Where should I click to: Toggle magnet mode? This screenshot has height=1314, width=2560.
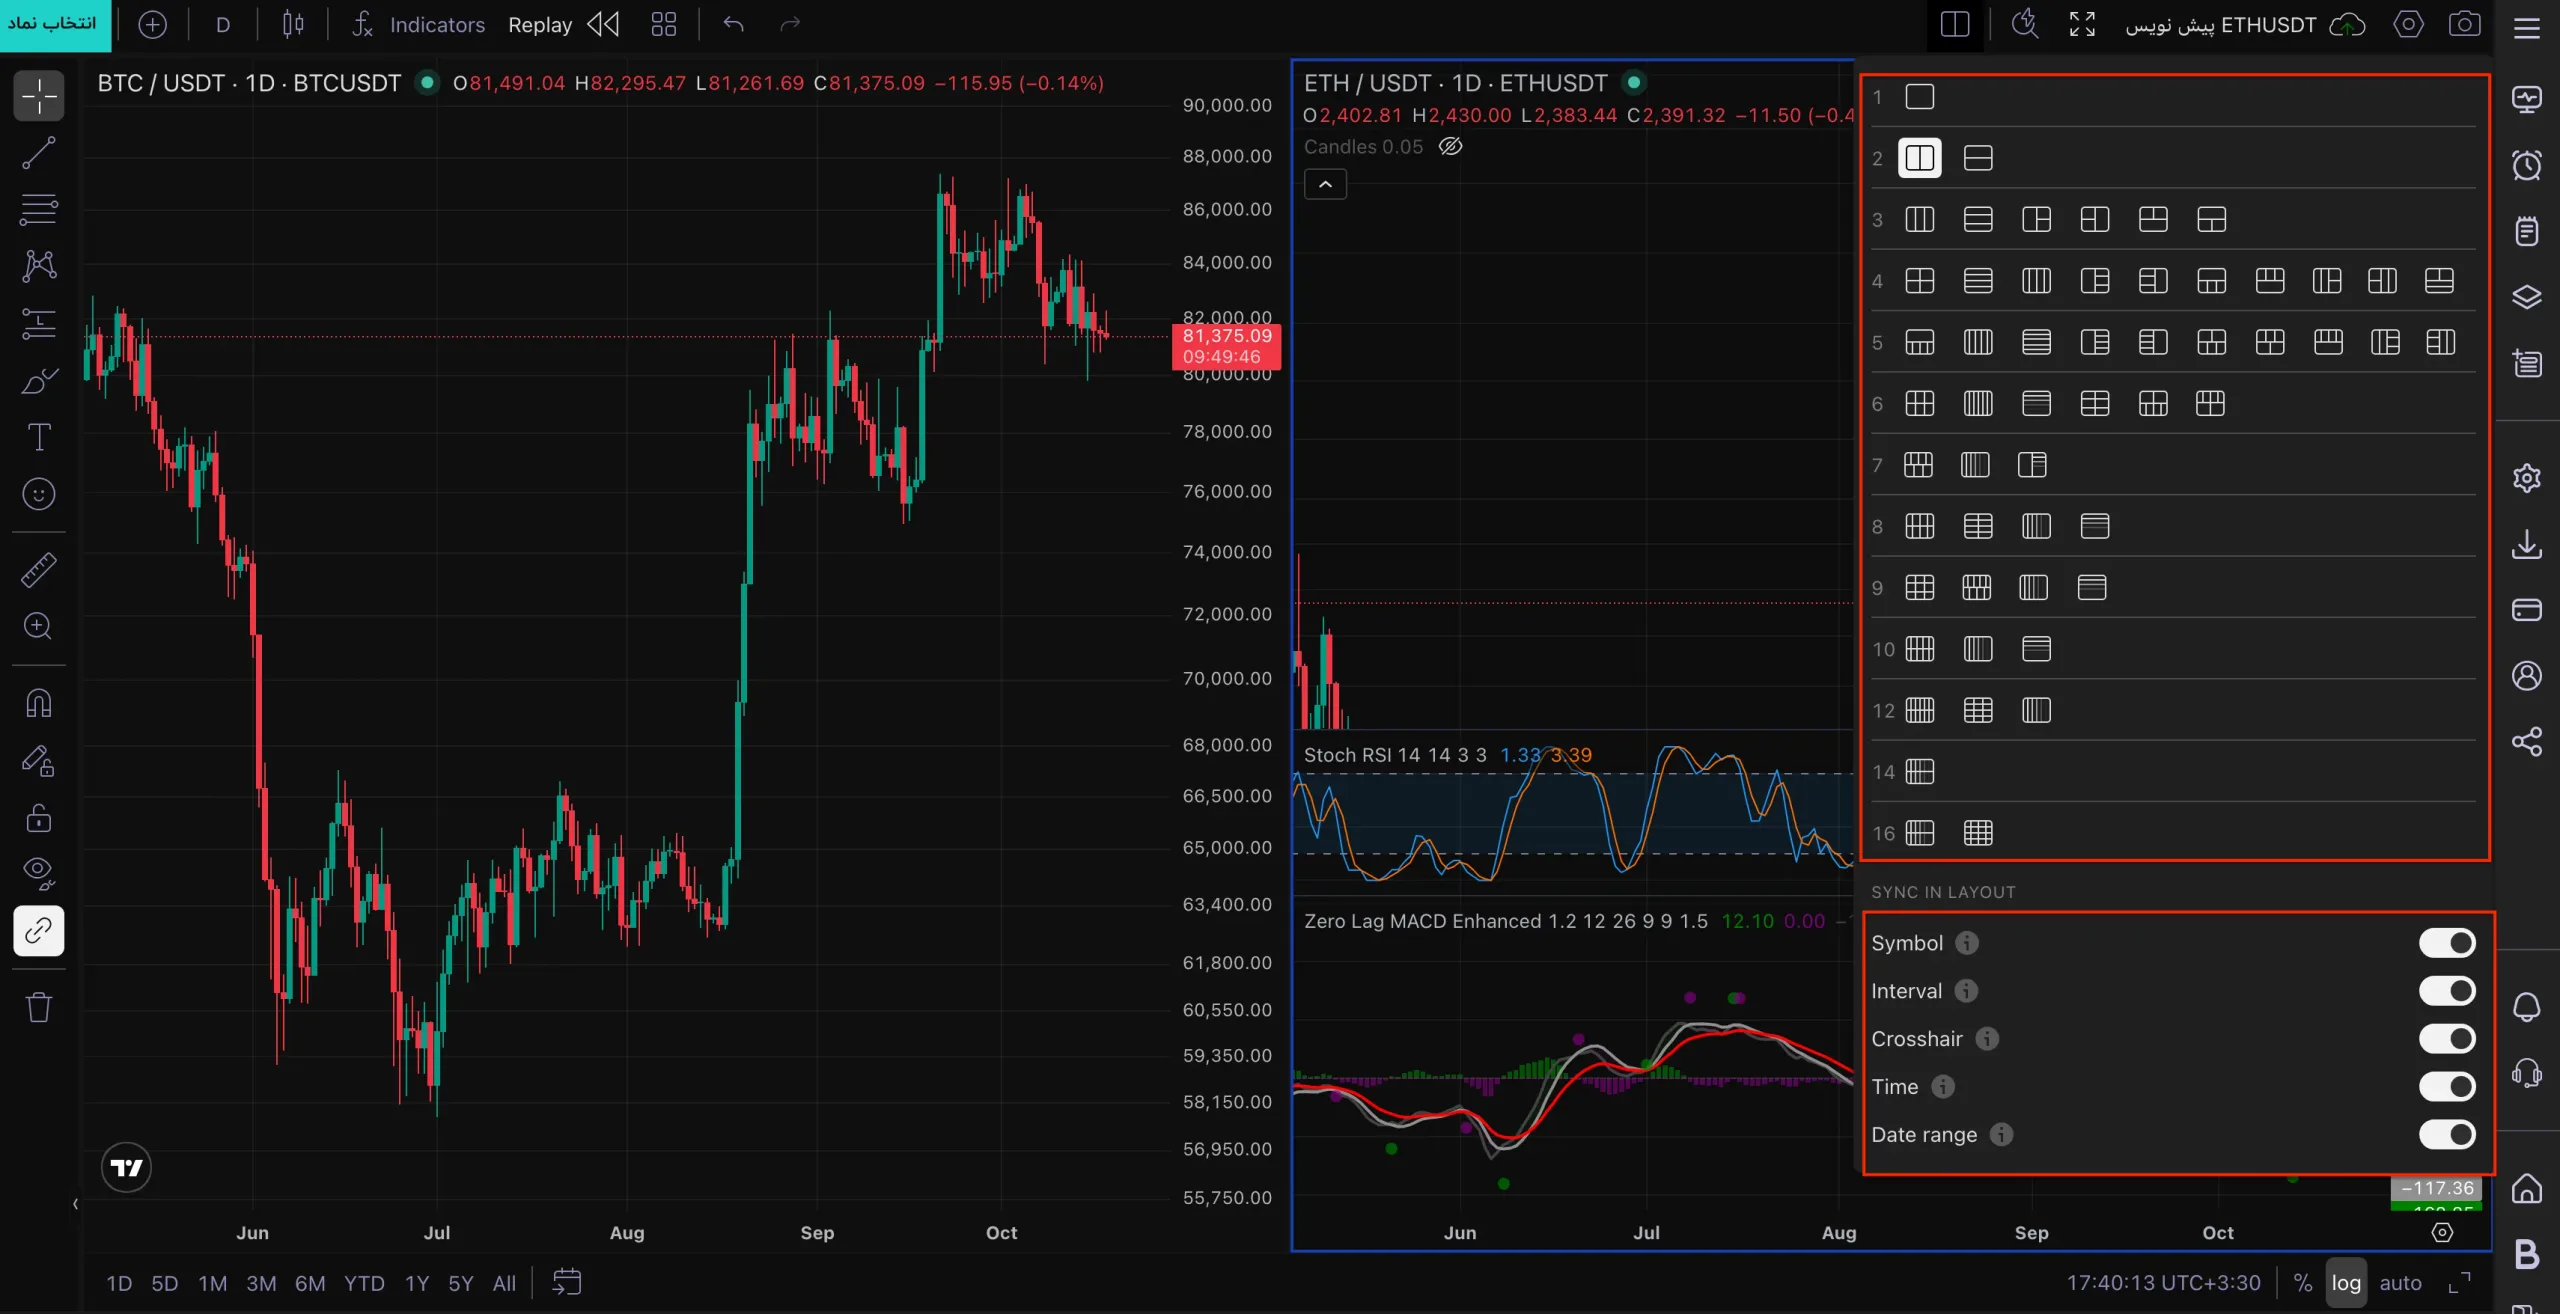coord(39,703)
